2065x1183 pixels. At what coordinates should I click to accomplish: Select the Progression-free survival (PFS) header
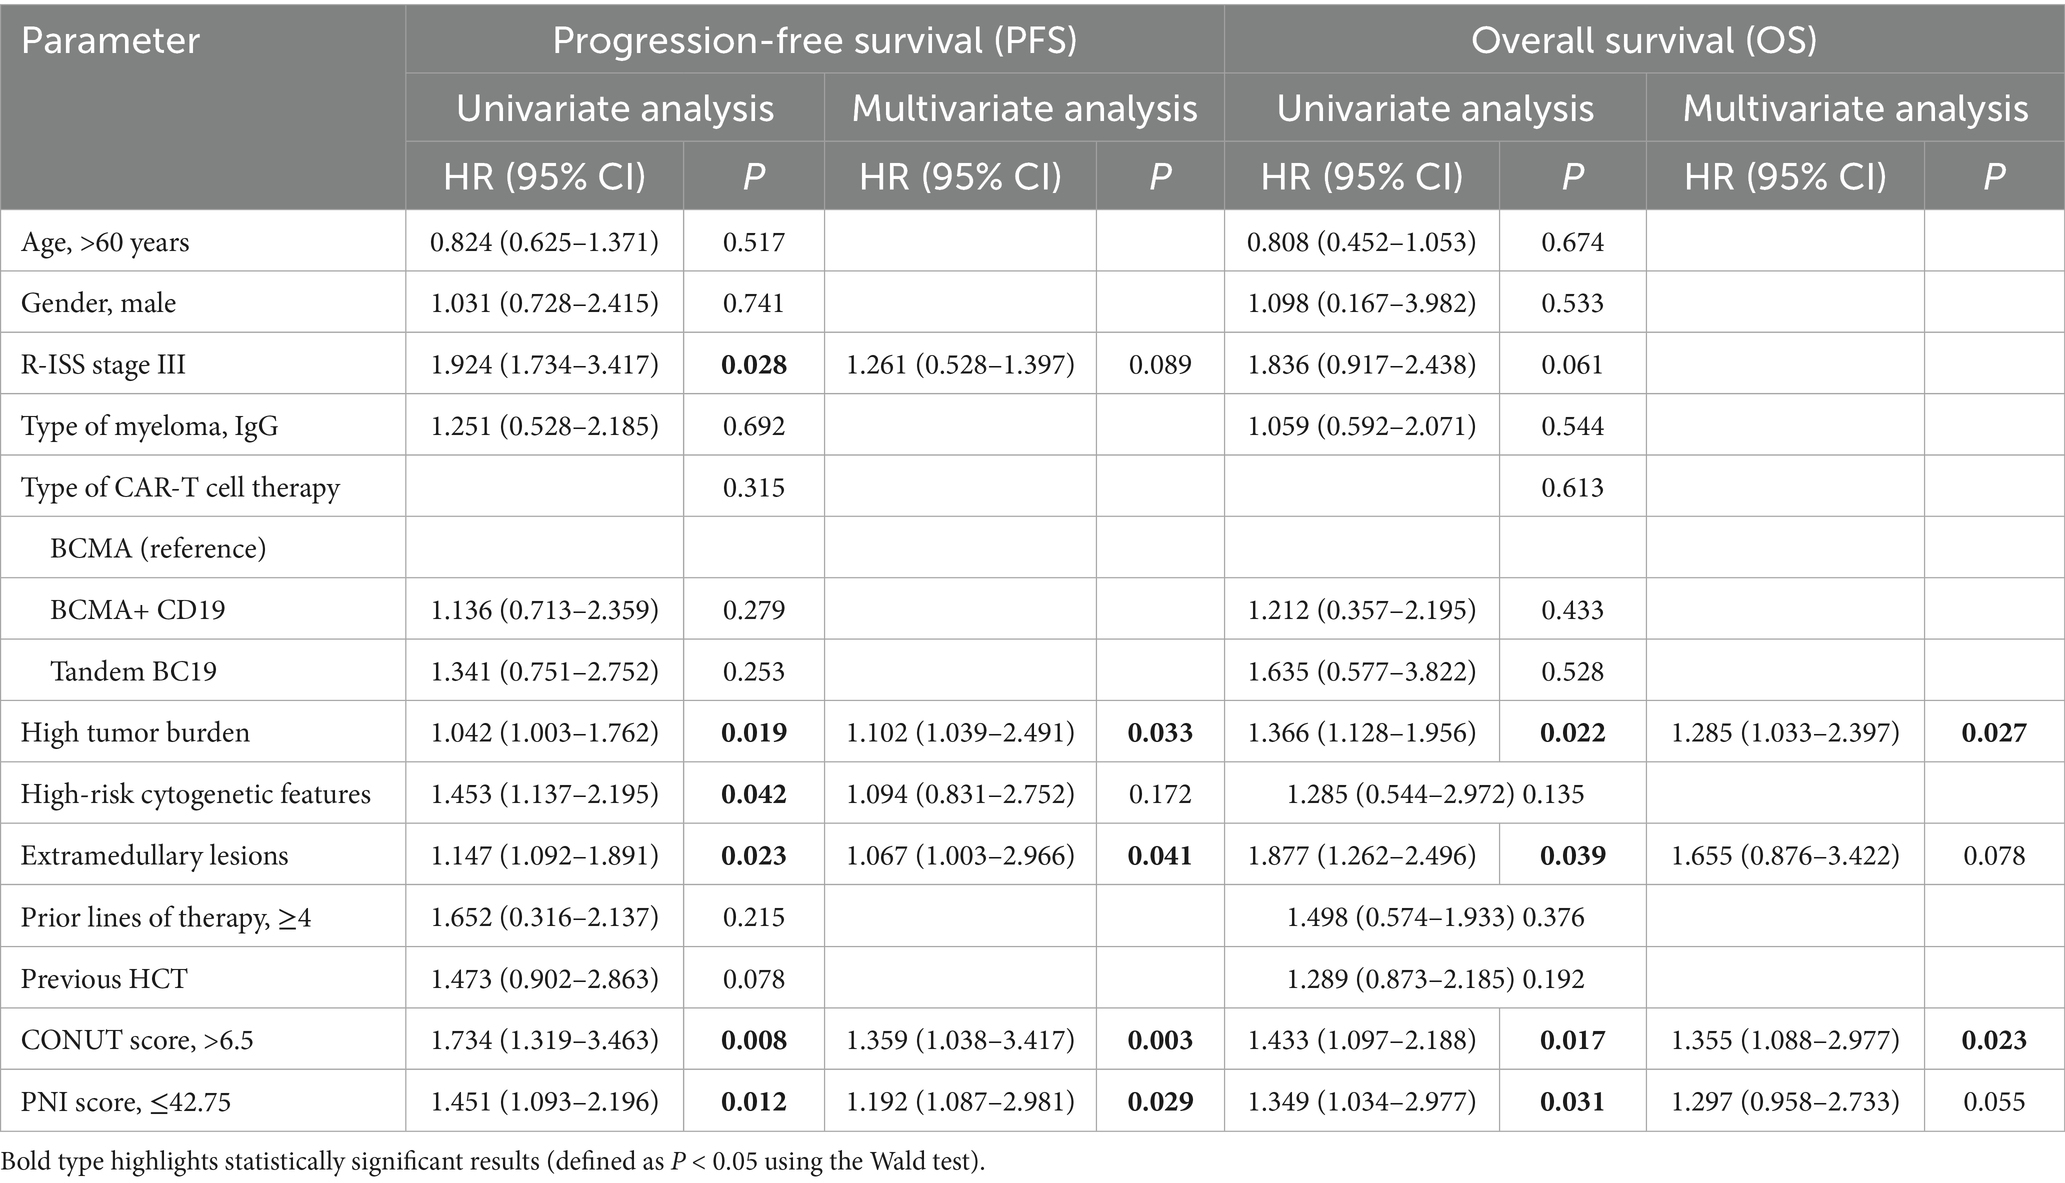pyautogui.click(x=814, y=41)
